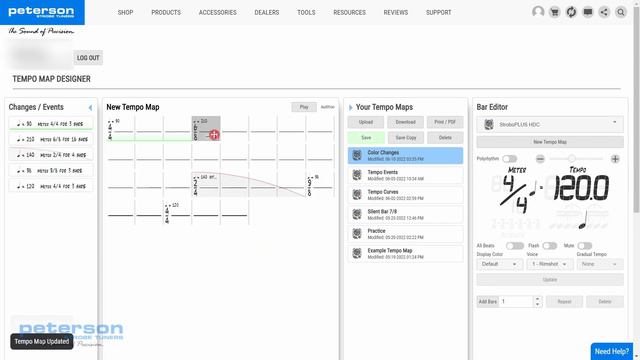Click the quarter note icon beside Meter
The width and height of the screenshot is (640, 360).
533,189
